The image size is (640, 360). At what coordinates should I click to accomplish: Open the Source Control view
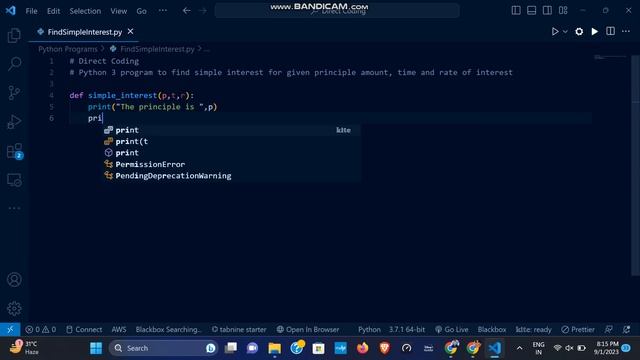click(14, 93)
